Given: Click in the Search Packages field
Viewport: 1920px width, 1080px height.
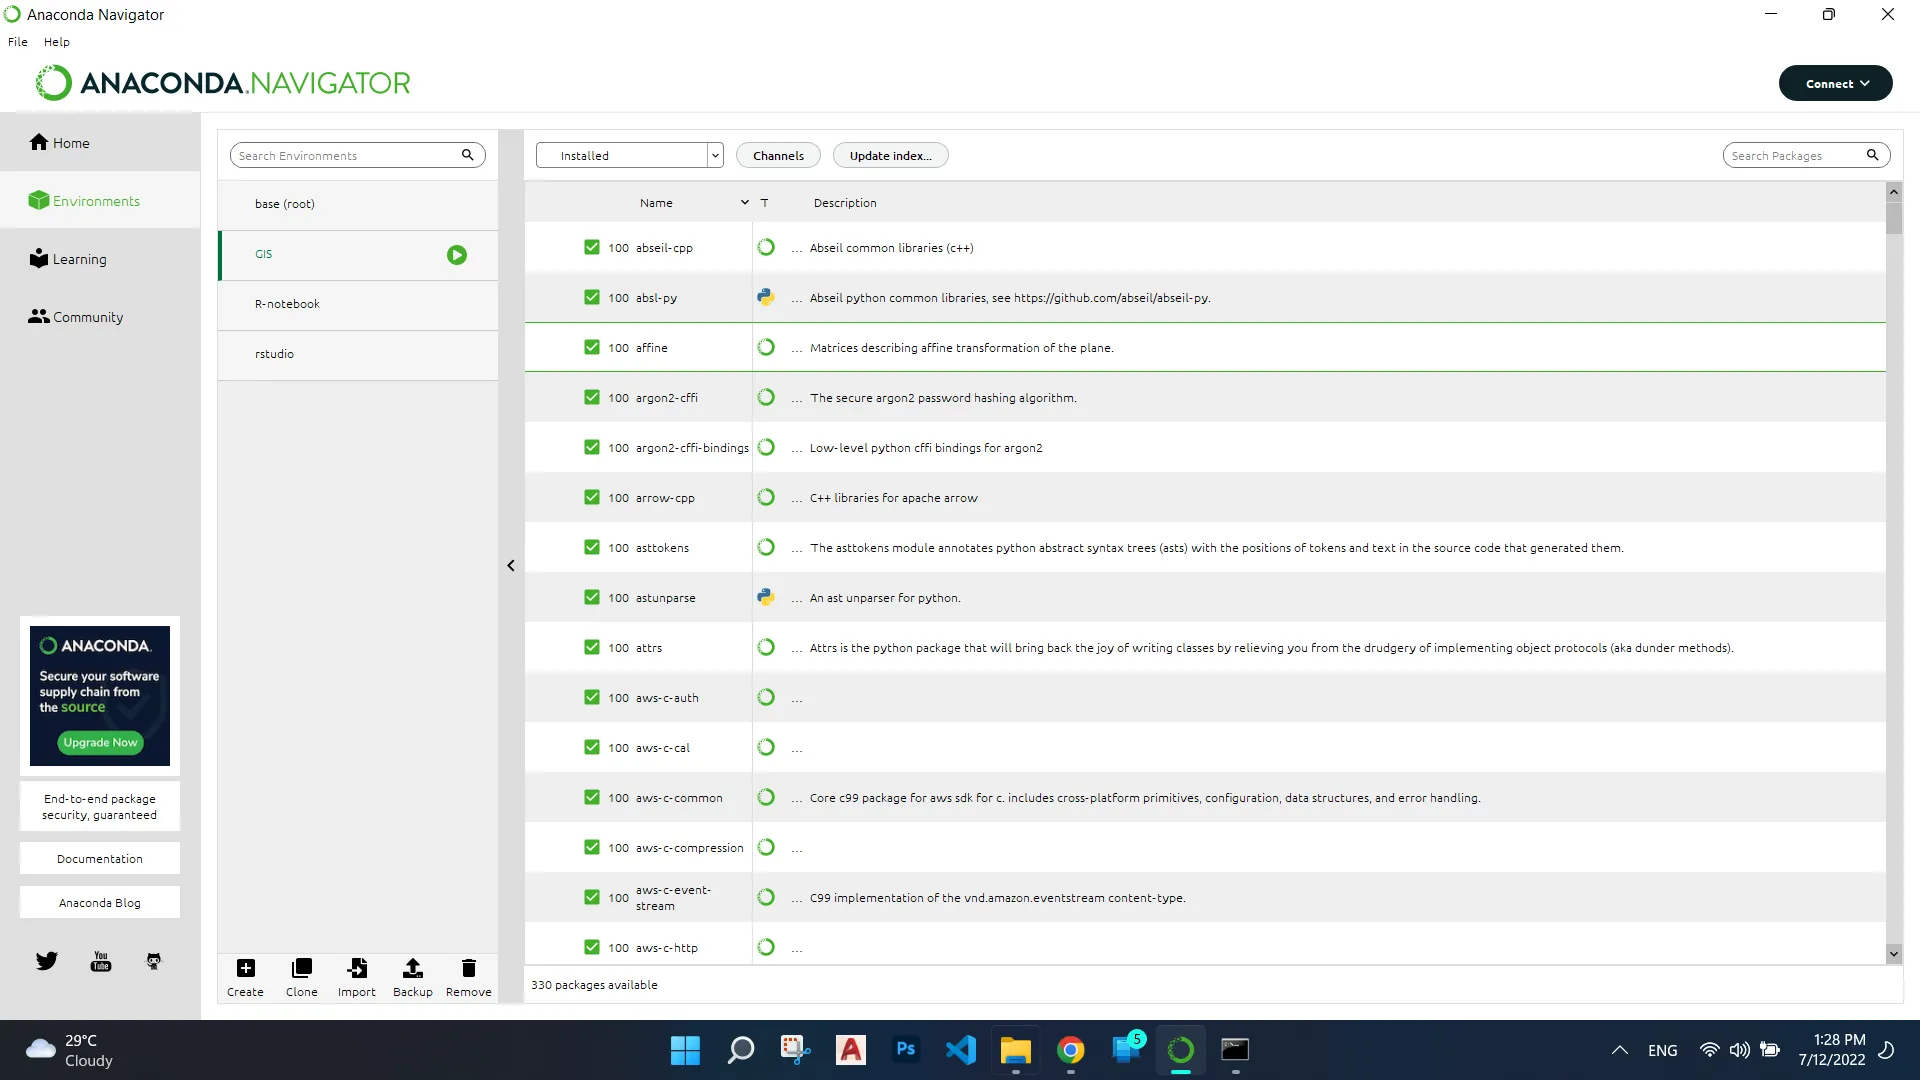Looking at the screenshot, I should (1795, 155).
